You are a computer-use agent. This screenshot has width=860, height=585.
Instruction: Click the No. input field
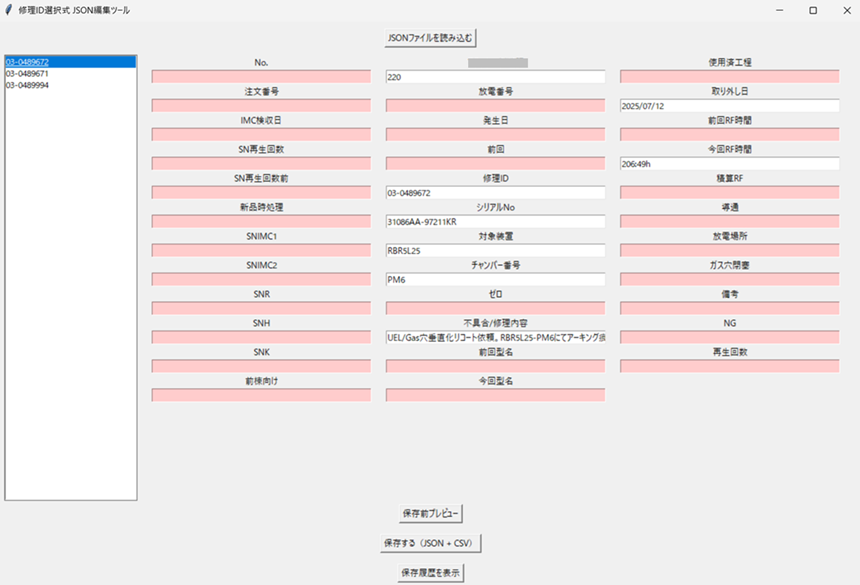[261, 77]
